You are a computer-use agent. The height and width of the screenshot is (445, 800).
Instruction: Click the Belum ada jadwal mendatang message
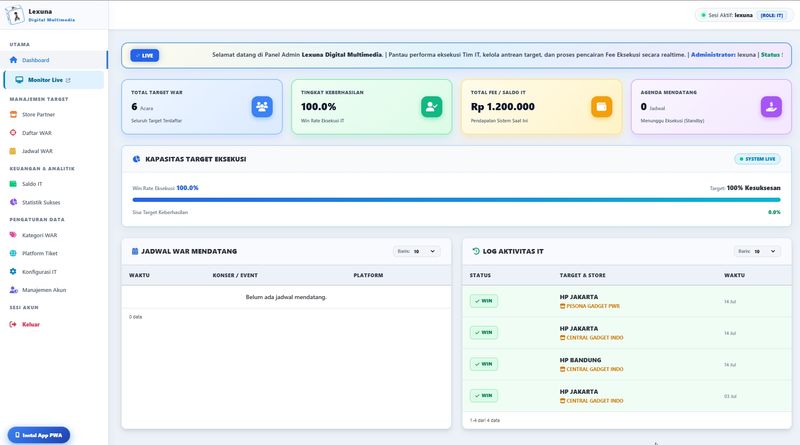point(286,297)
